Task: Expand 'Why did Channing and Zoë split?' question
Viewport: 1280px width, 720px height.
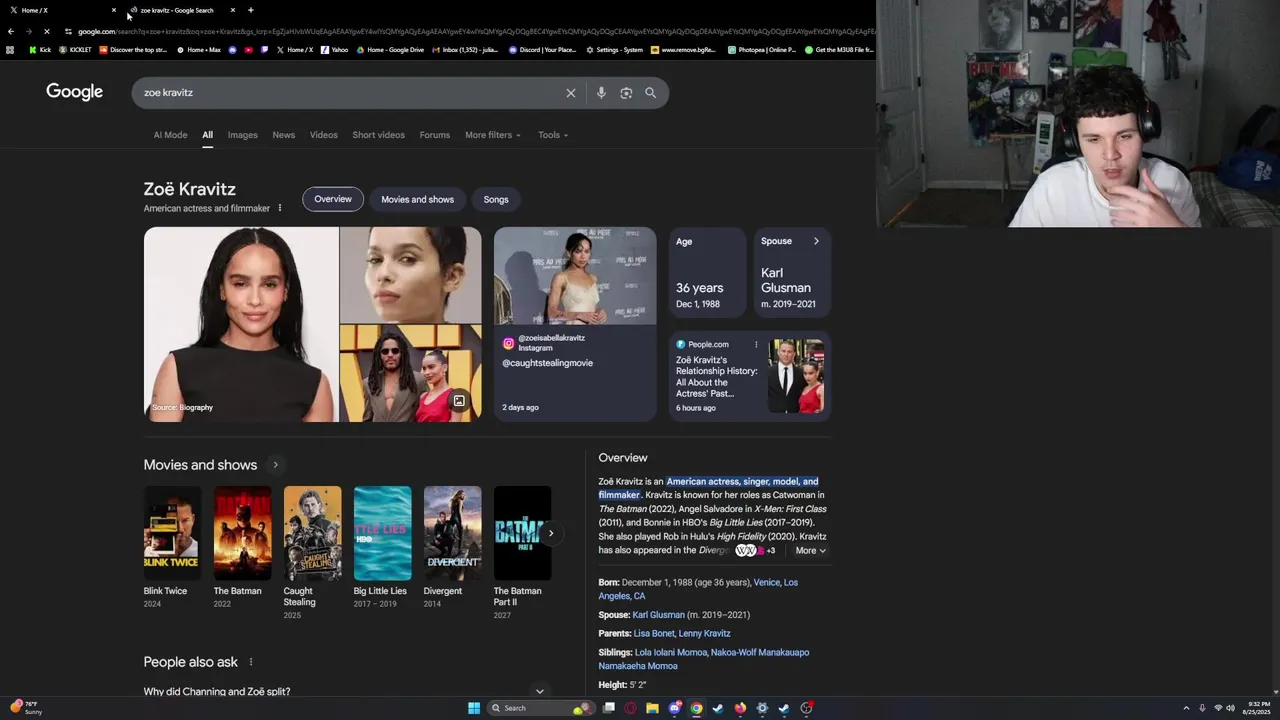Action: 345,691
